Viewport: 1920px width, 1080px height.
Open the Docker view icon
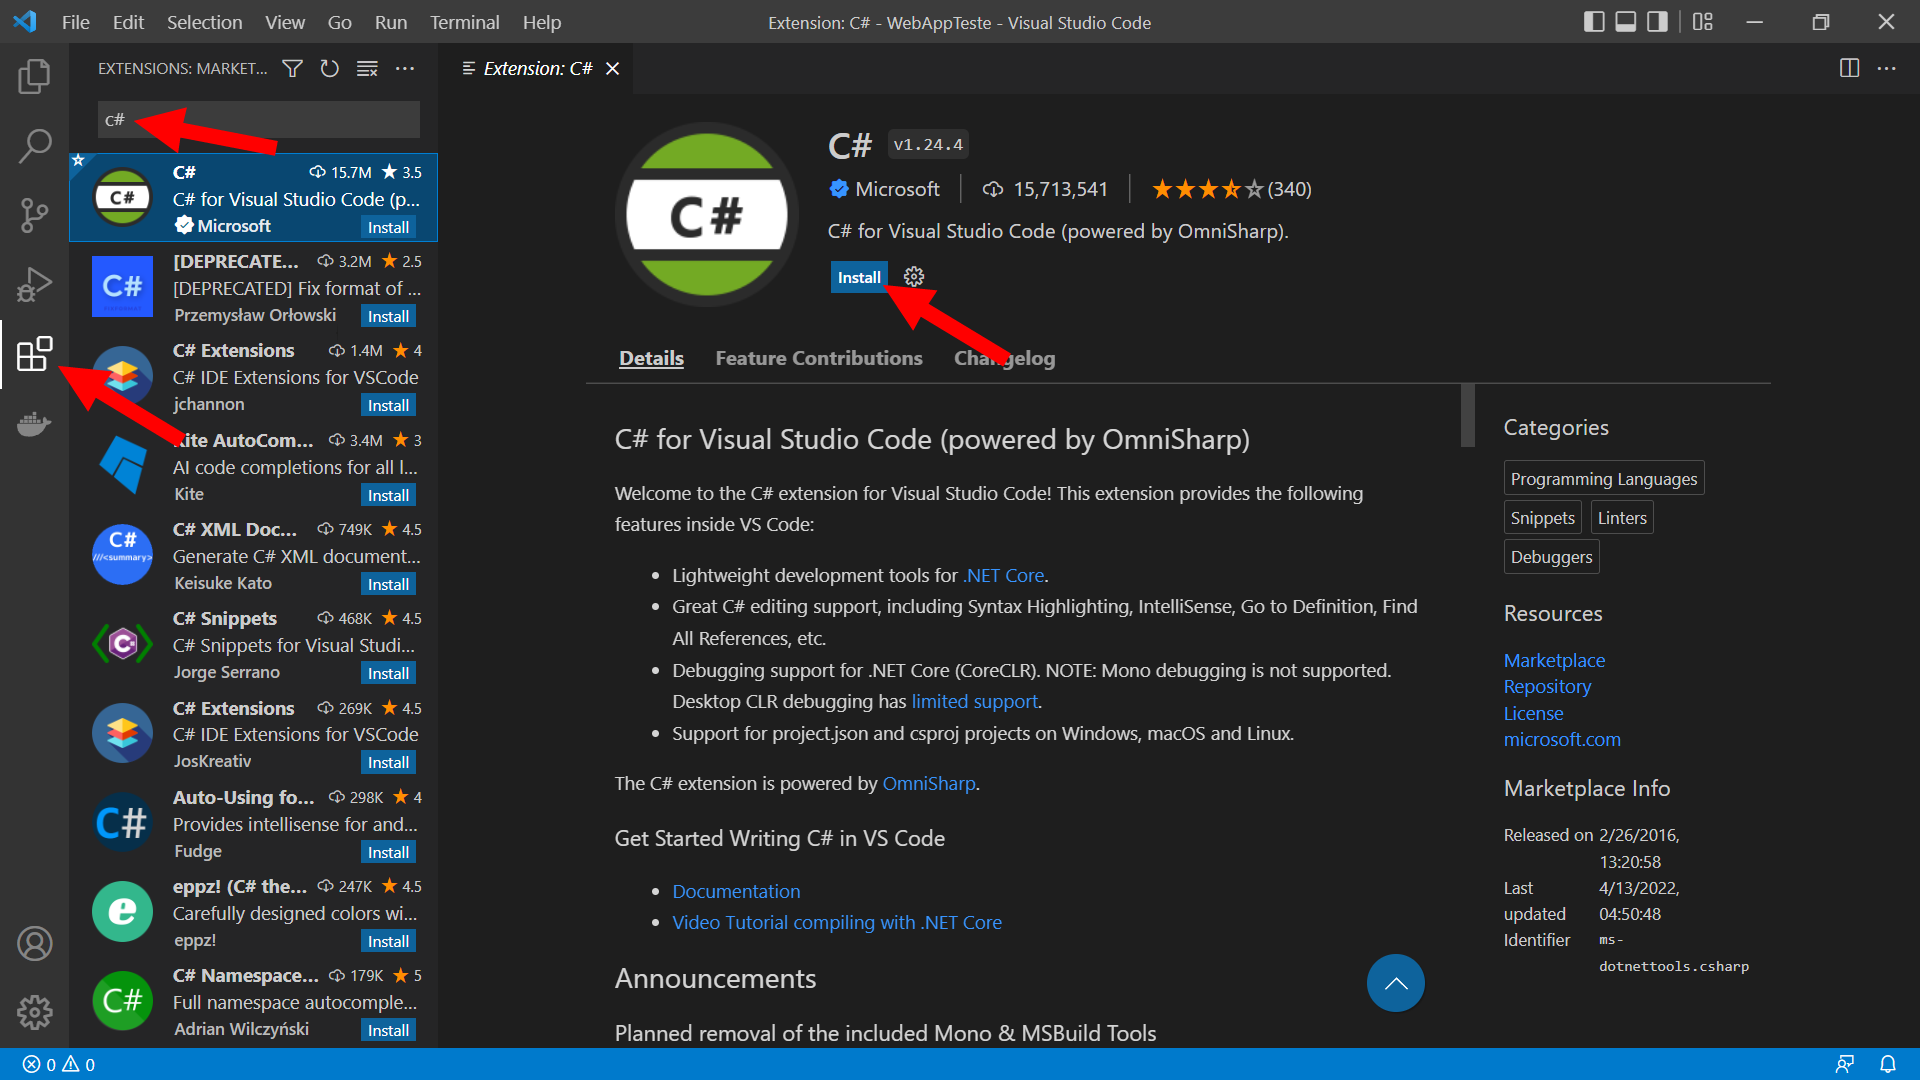tap(34, 424)
